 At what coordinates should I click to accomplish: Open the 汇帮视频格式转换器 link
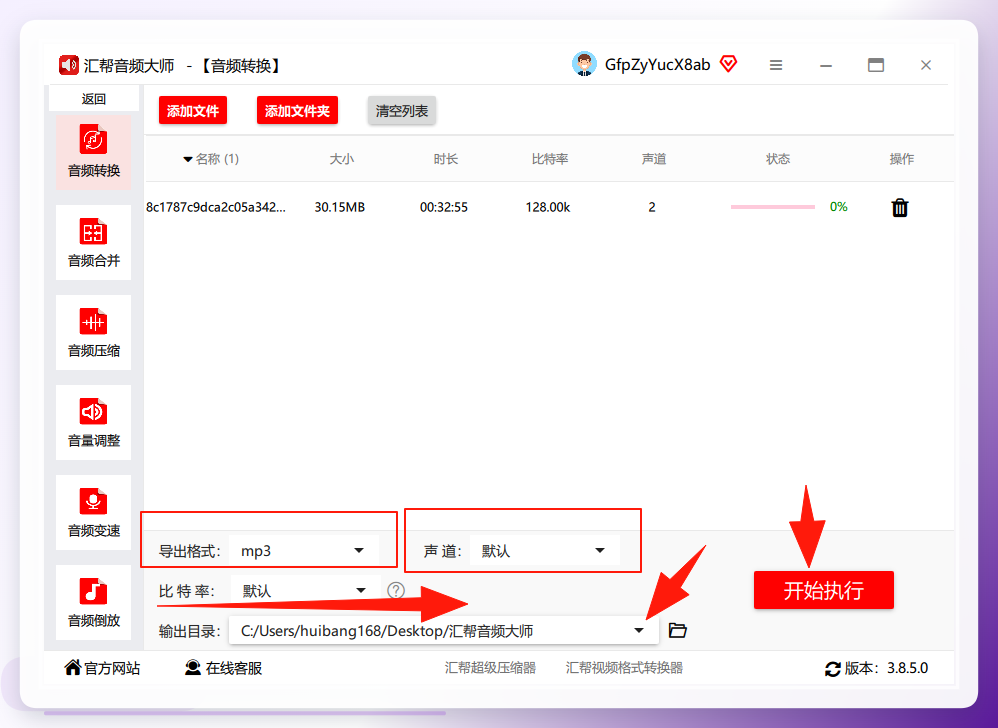pos(624,668)
